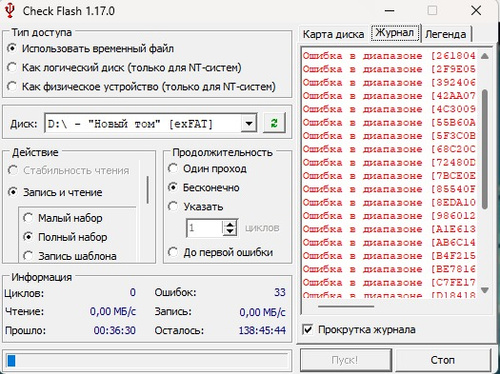The height and width of the screenshot is (374, 500).
Task: Select 'До первой ошибки' duration option
Action: pos(221,252)
